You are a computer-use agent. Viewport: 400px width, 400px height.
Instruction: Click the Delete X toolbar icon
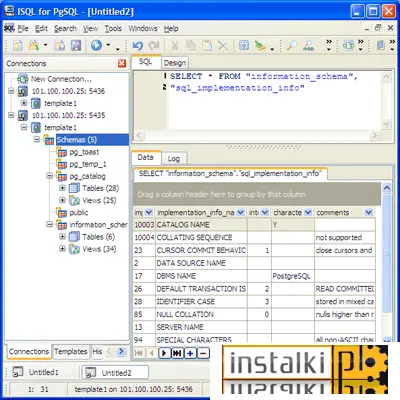point(223,45)
